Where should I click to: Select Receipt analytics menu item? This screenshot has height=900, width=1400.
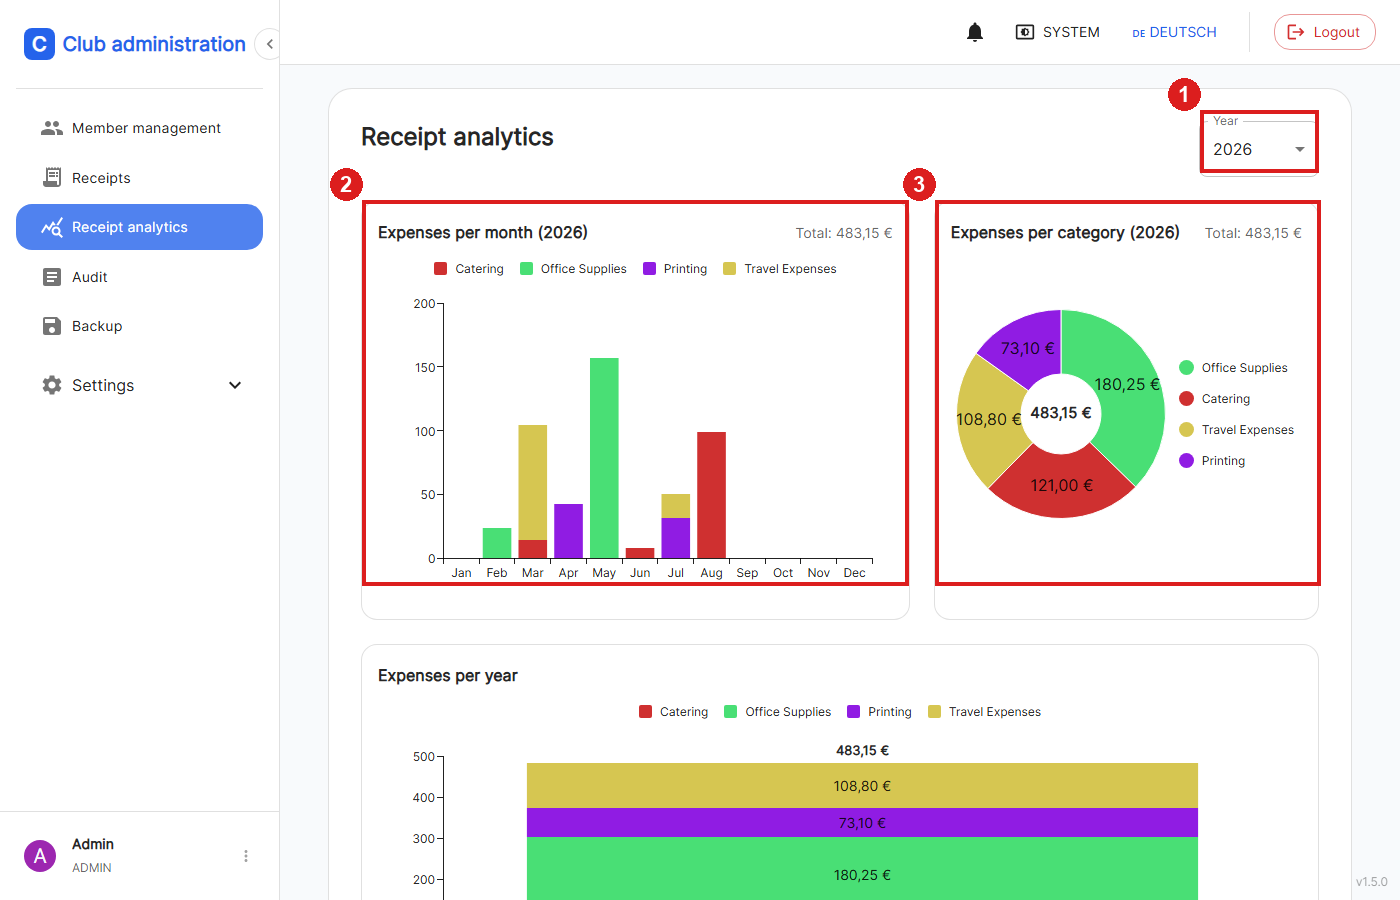(x=139, y=227)
